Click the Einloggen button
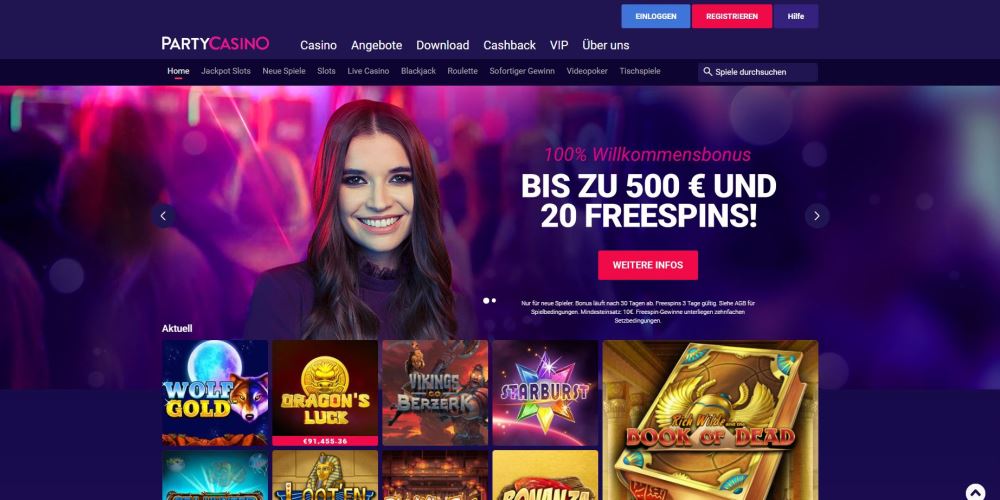 (656, 17)
